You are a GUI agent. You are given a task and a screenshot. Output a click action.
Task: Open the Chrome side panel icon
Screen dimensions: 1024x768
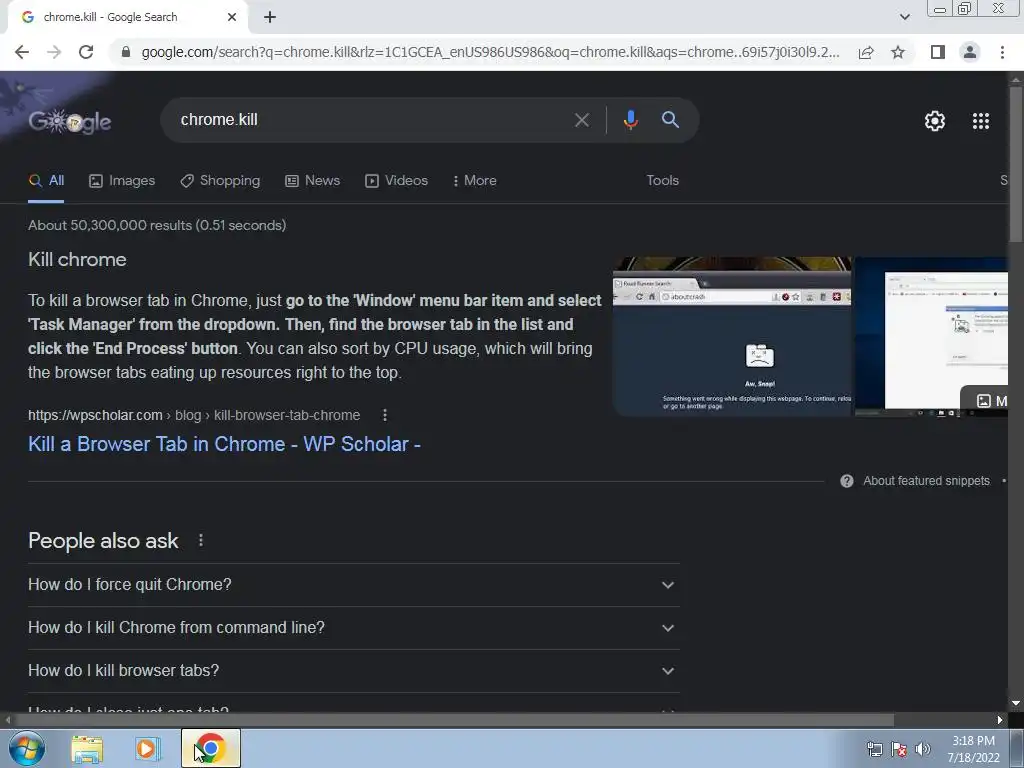(938, 52)
